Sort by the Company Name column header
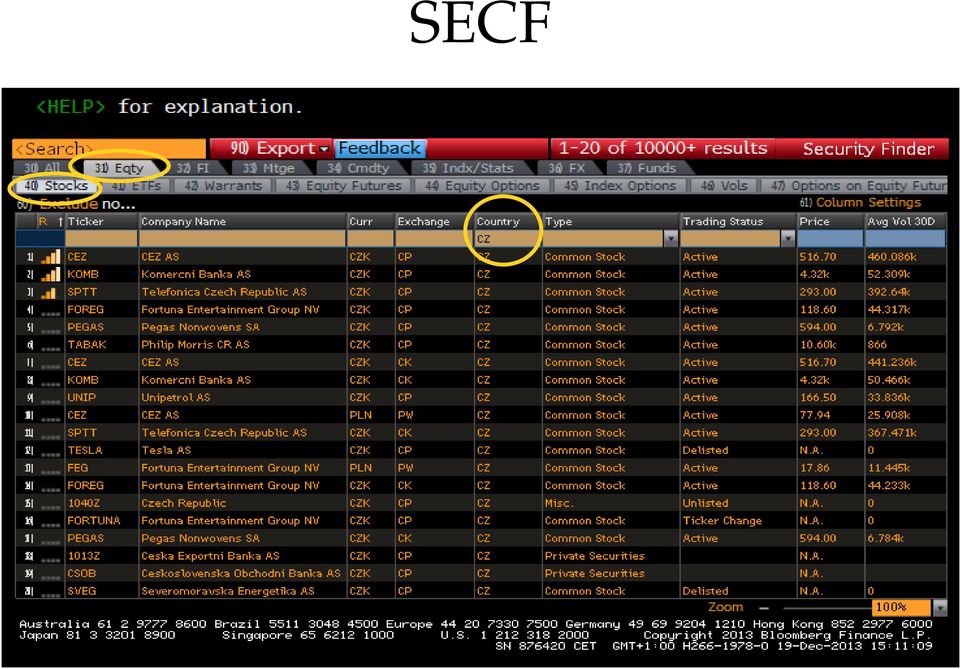Viewport: 960px width, 669px height. [242, 222]
